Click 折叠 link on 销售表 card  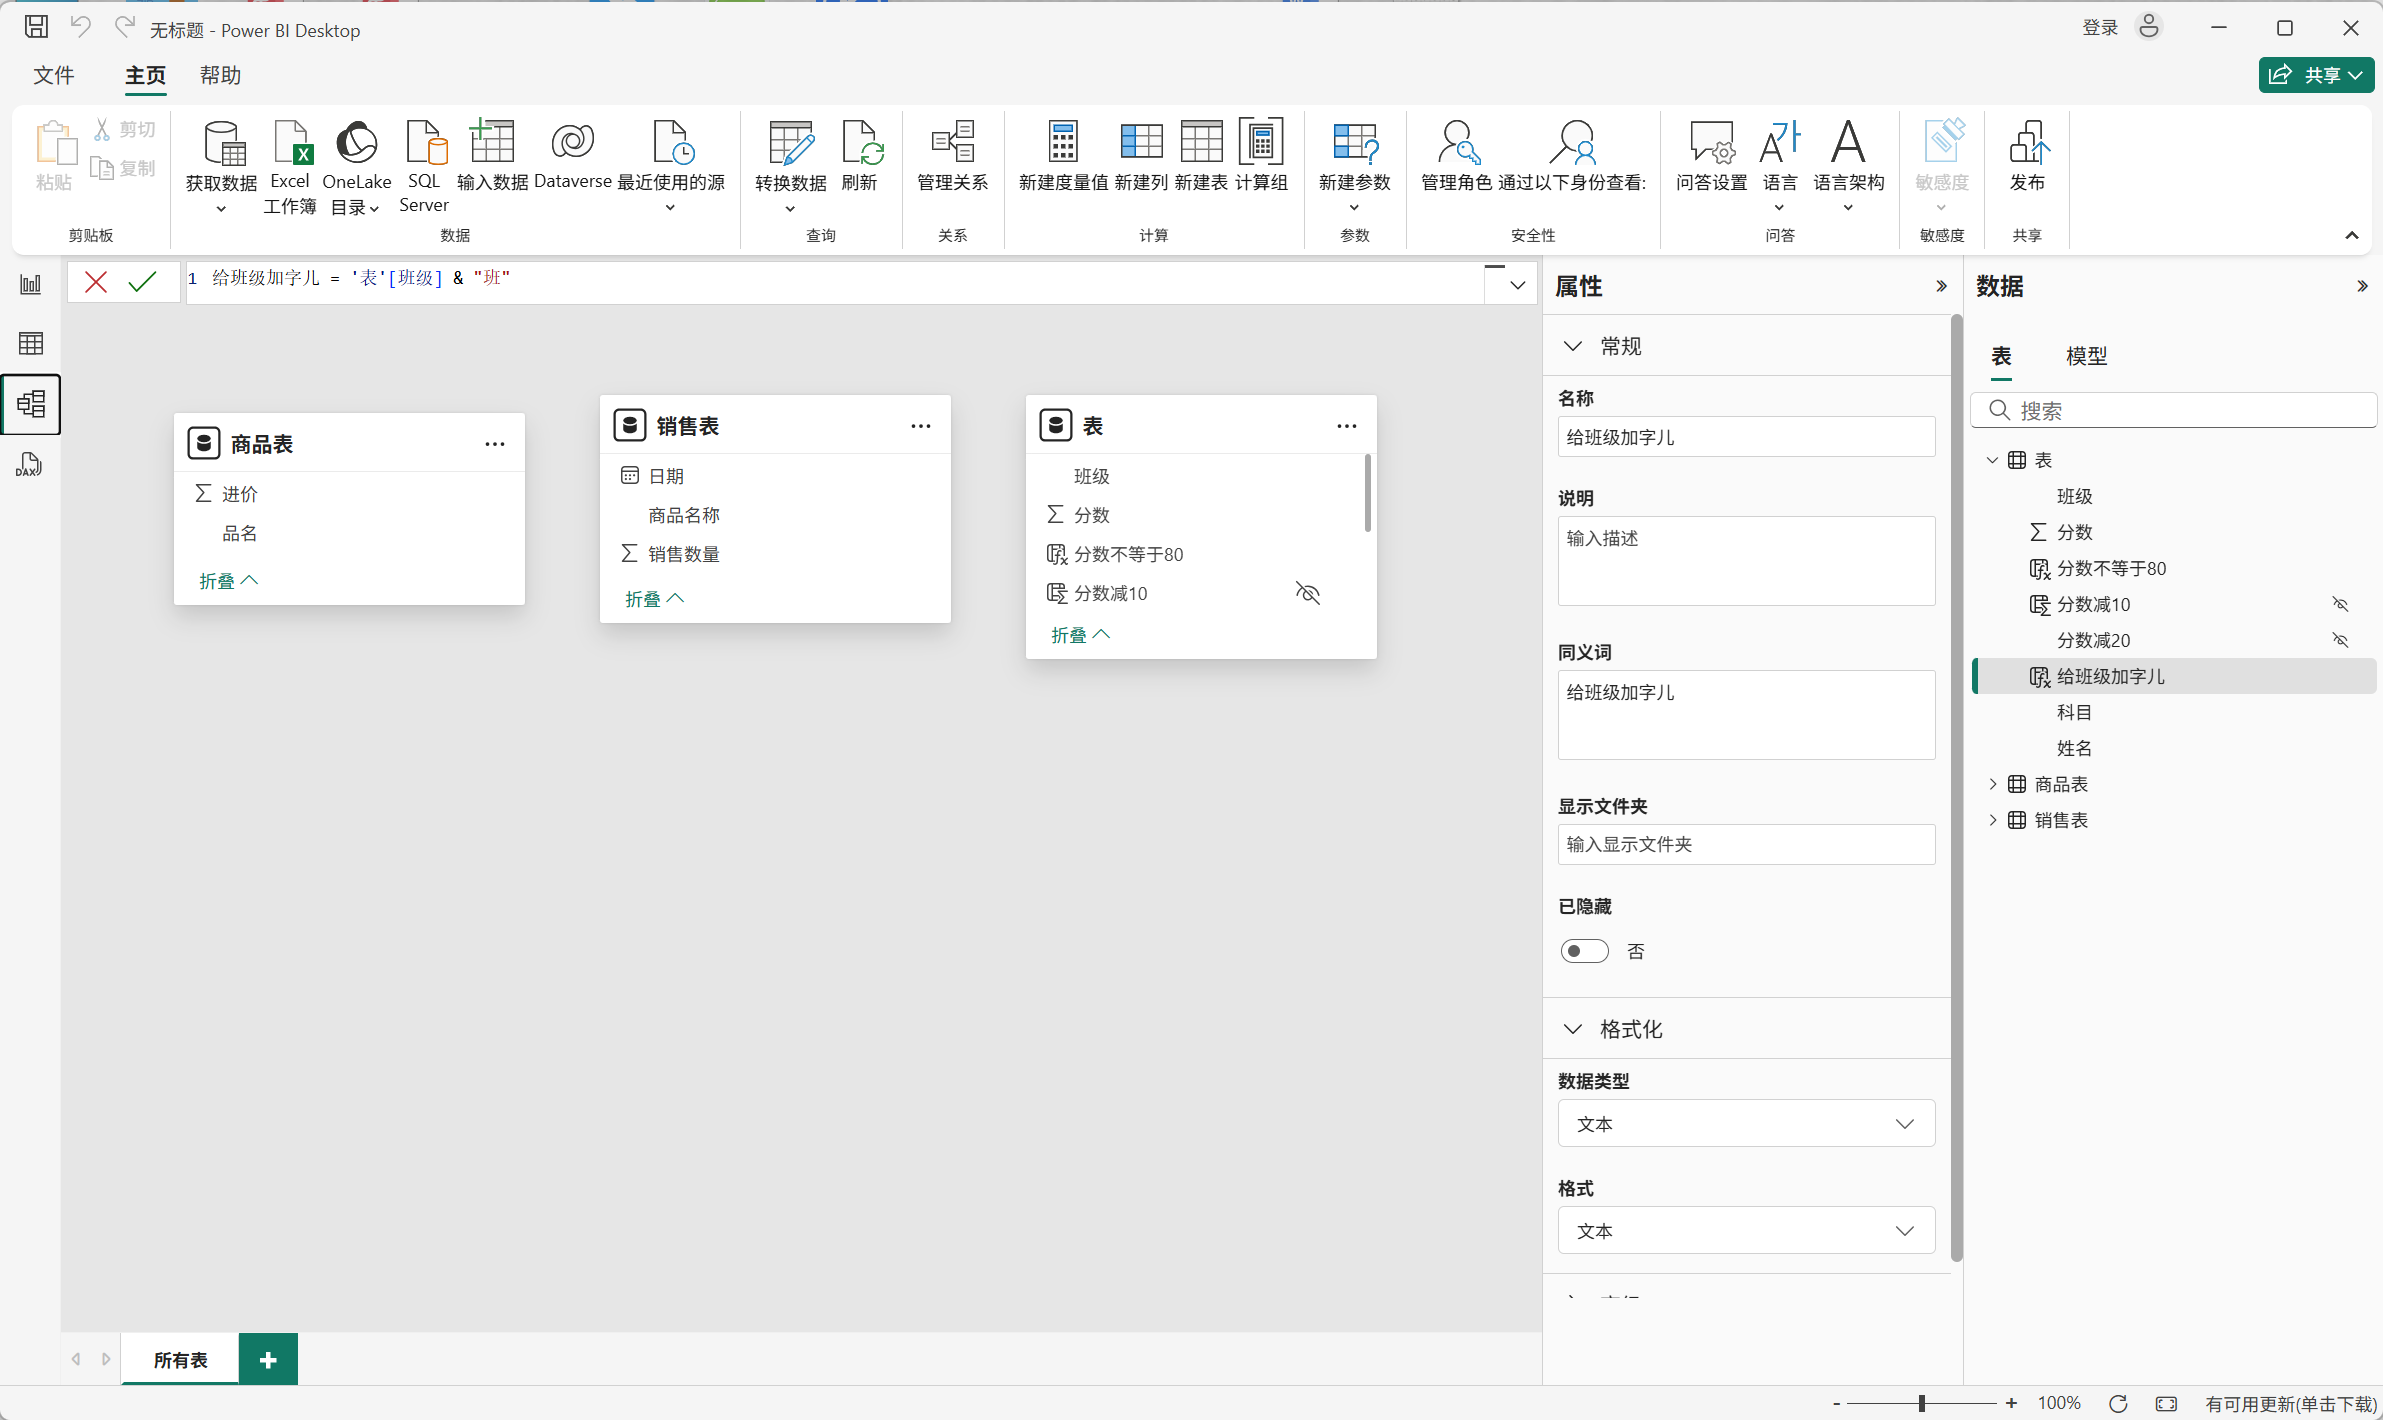(654, 599)
